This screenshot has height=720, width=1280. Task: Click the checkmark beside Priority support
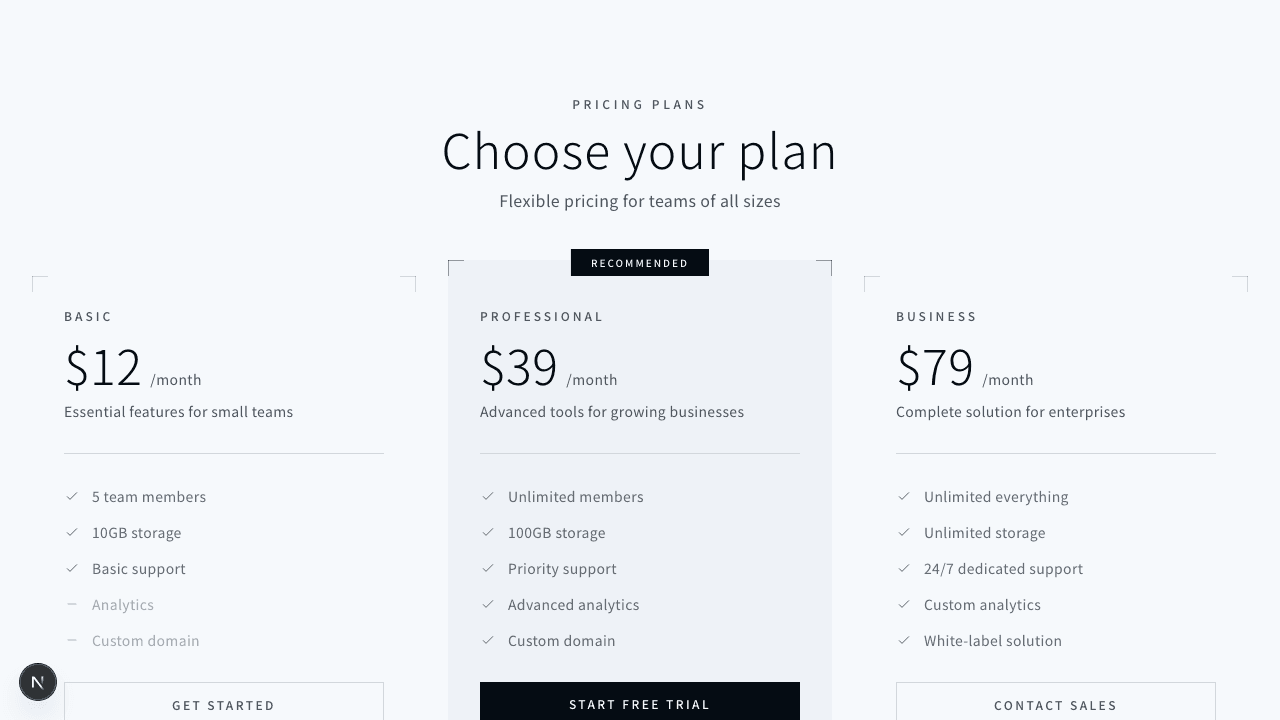488,568
